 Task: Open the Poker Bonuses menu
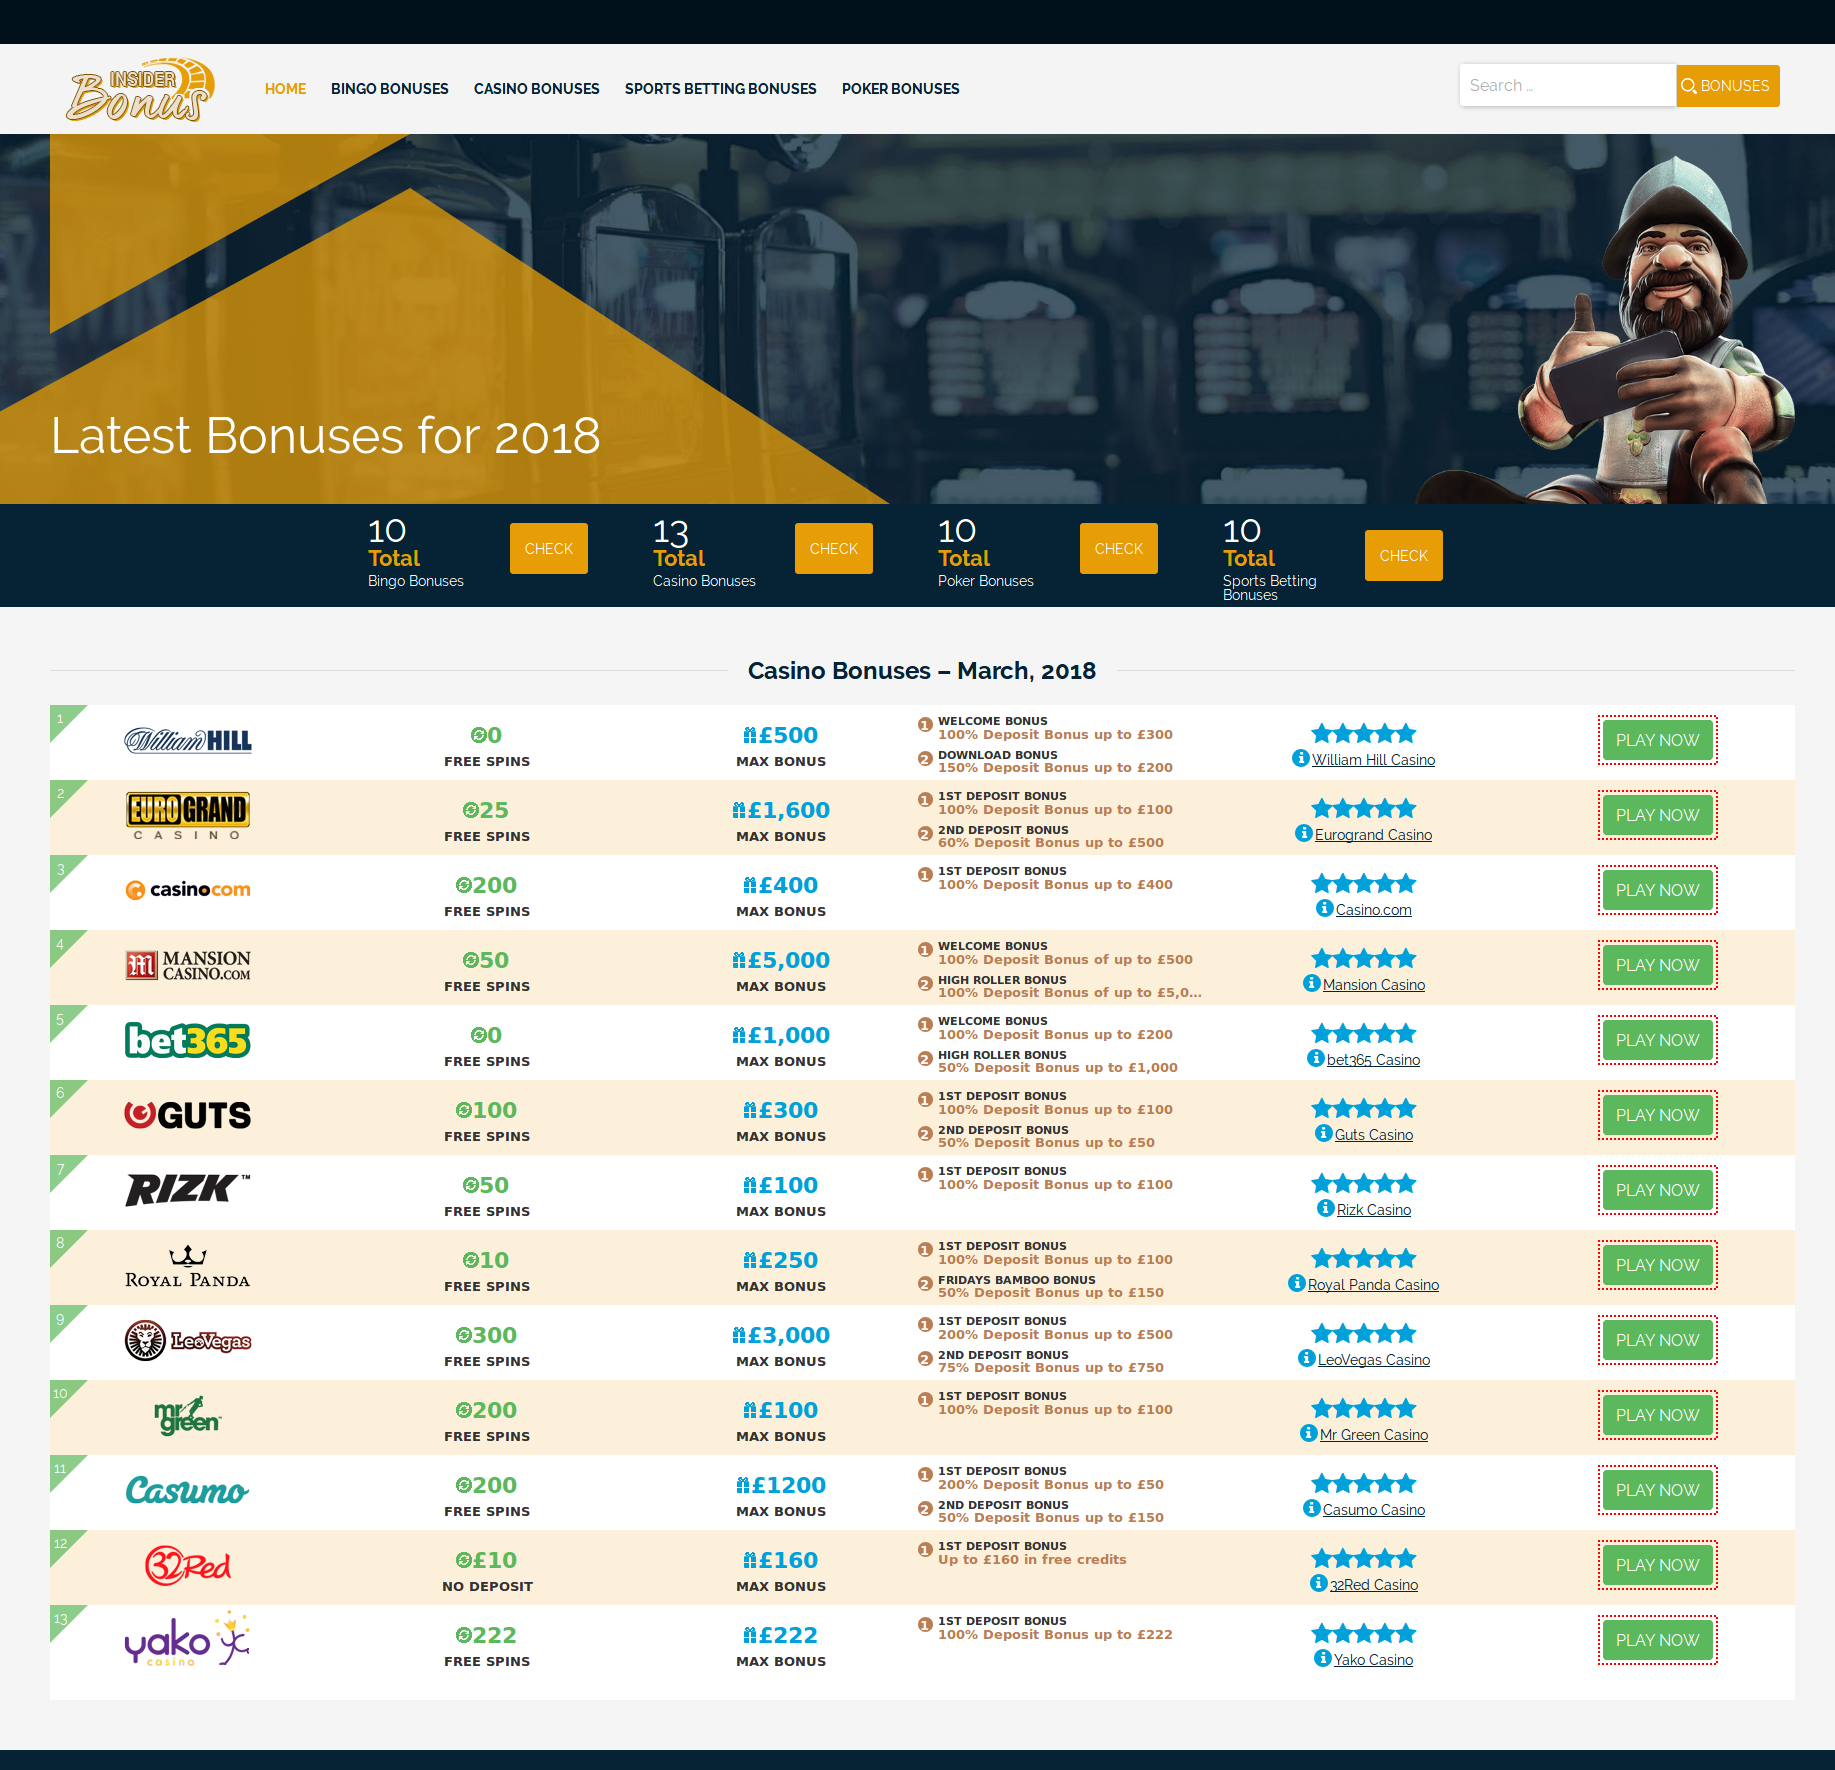click(901, 89)
